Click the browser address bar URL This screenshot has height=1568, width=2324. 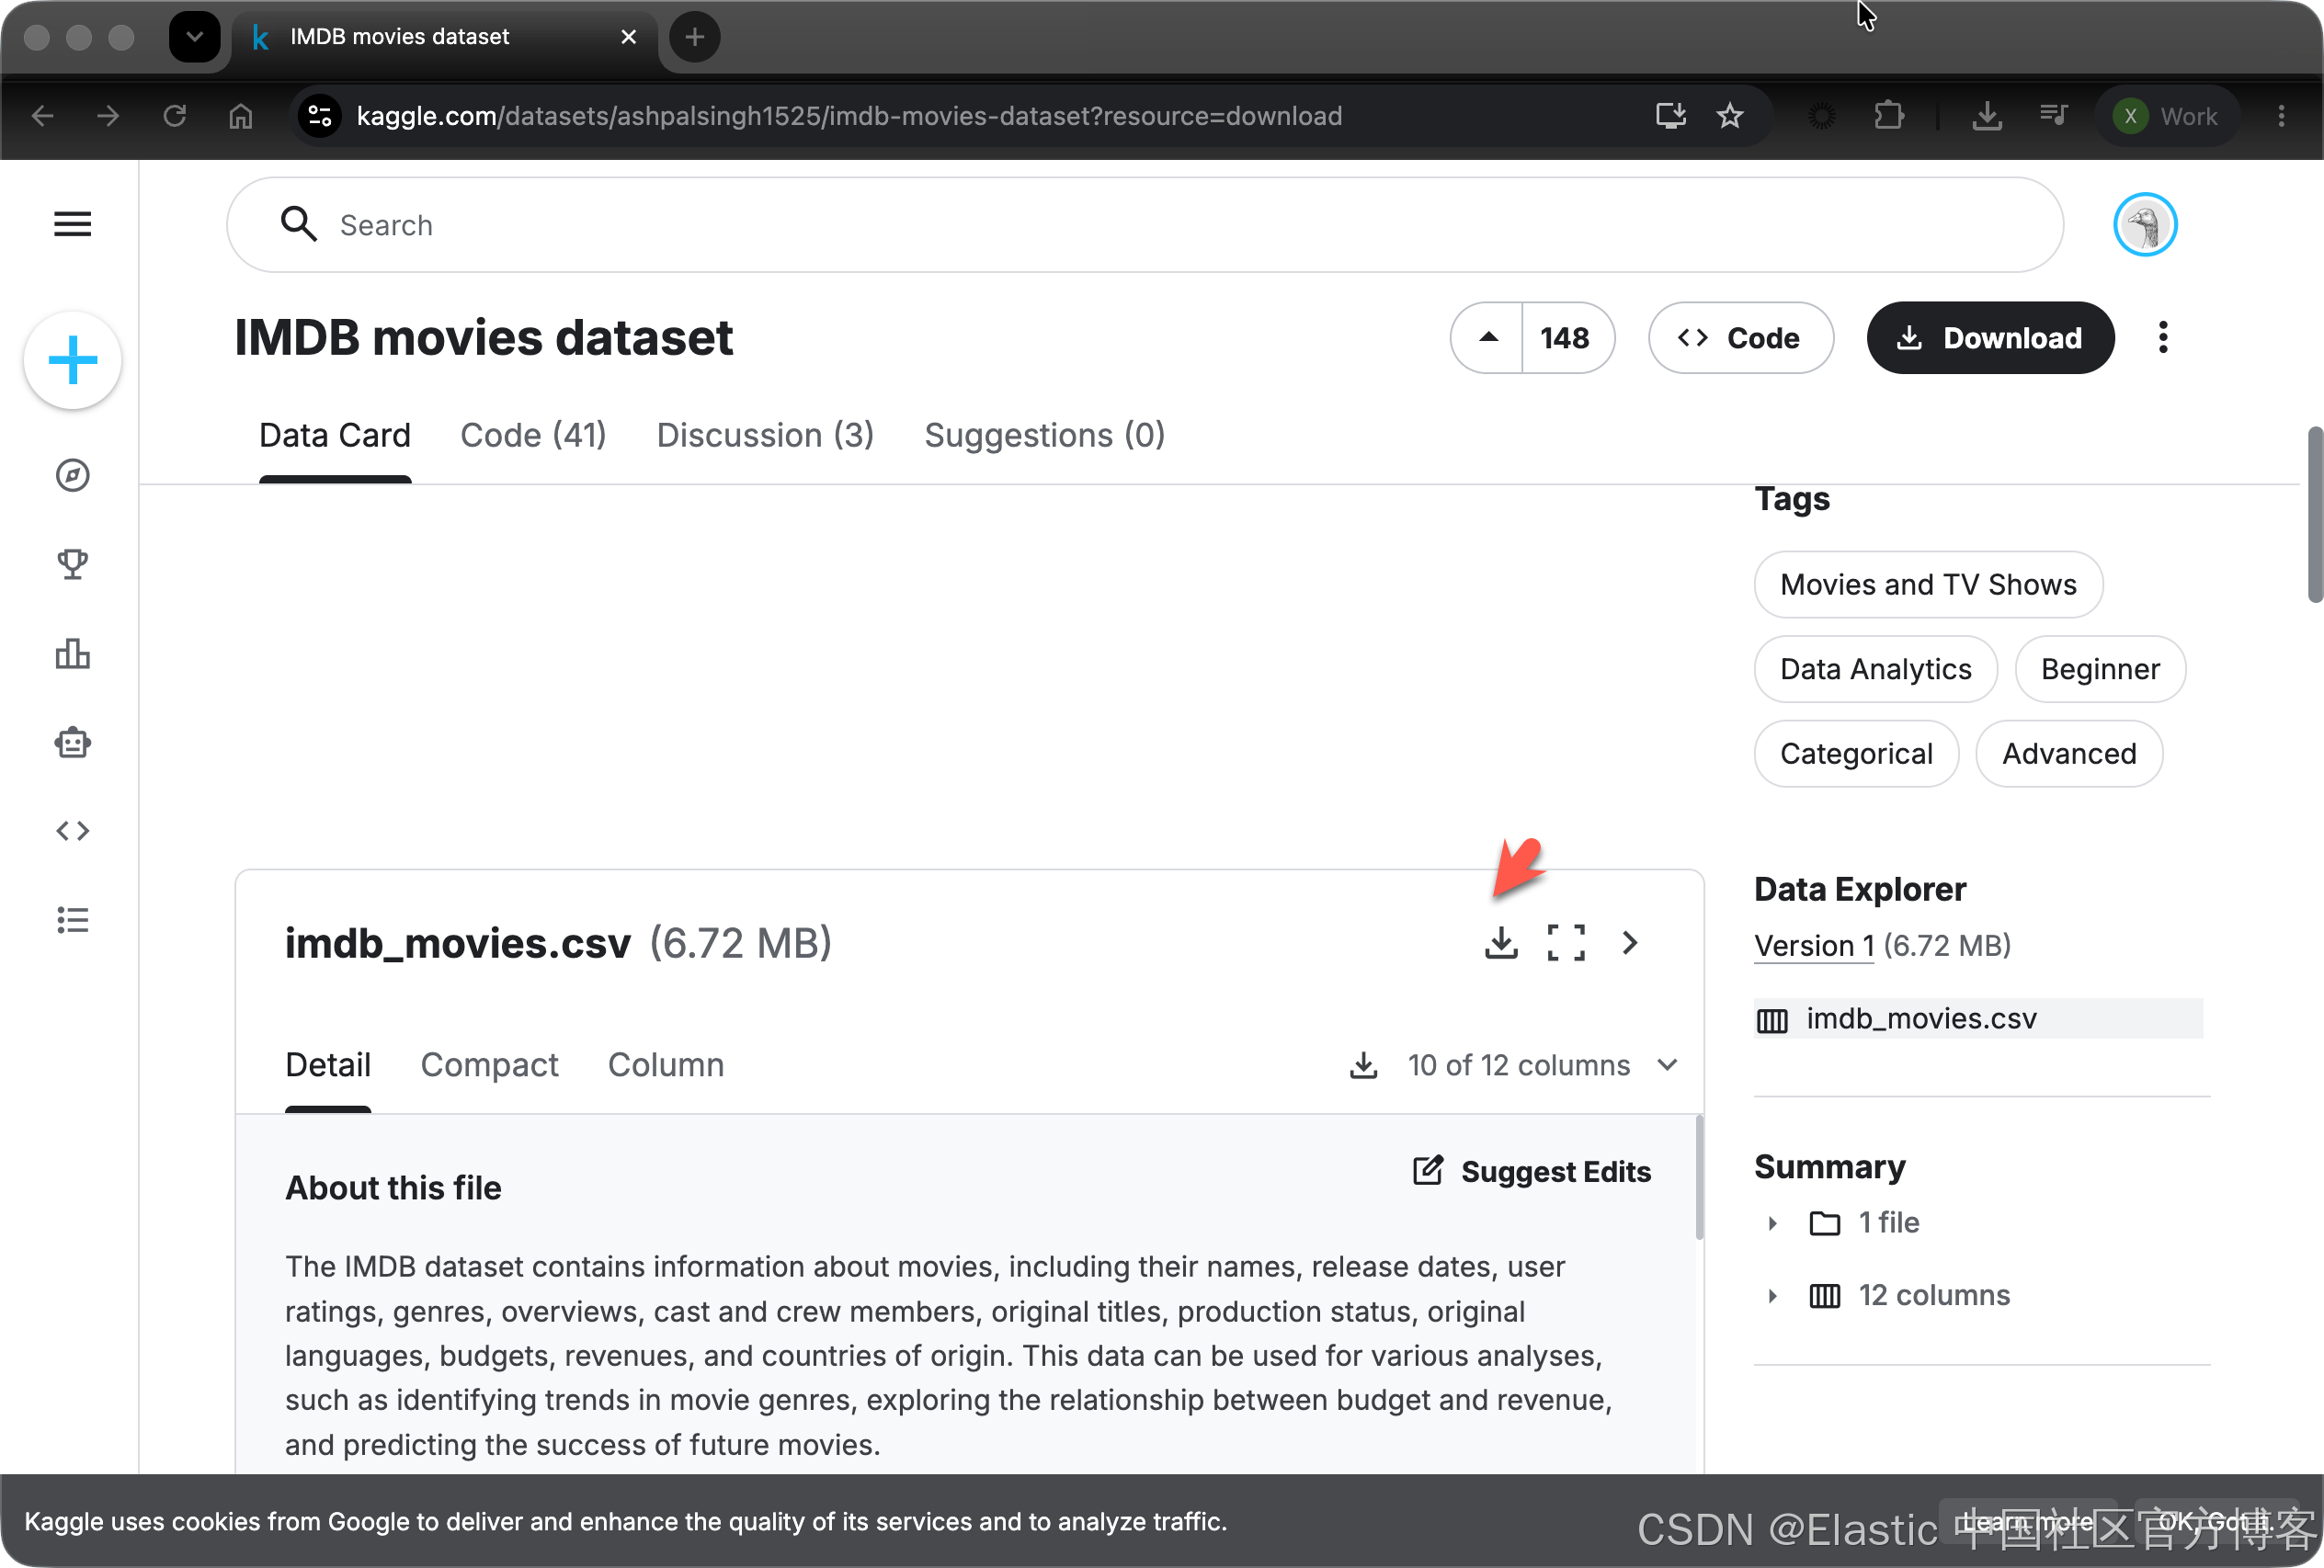849,116
